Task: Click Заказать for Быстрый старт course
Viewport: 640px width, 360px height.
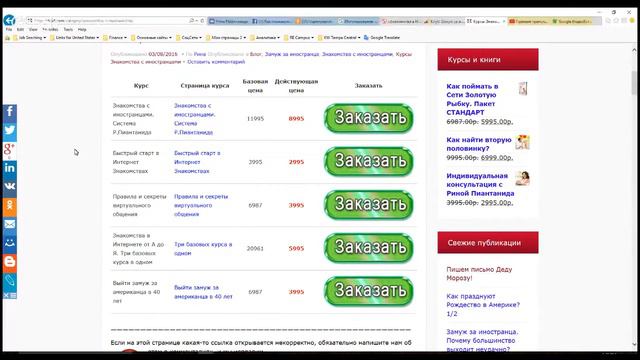Action: (x=369, y=162)
